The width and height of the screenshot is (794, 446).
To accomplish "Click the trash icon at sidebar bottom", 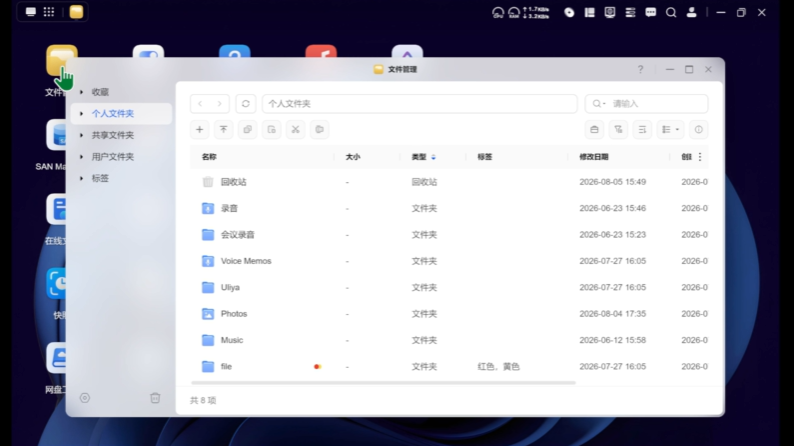I will pos(155,398).
